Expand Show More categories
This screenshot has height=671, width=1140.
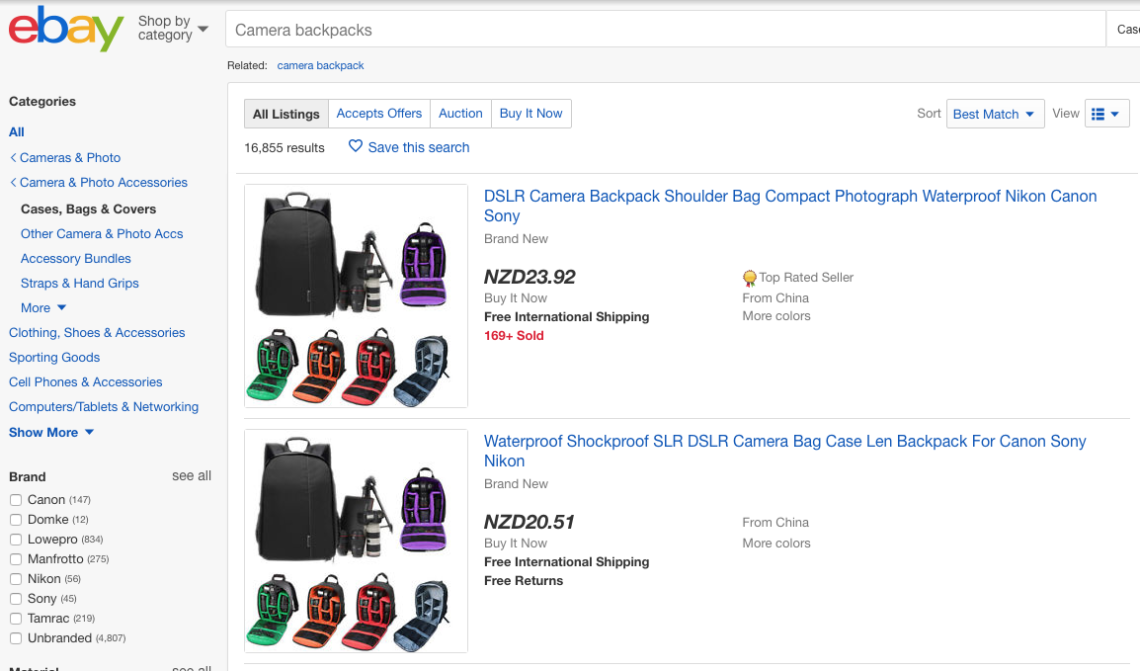(x=51, y=433)
